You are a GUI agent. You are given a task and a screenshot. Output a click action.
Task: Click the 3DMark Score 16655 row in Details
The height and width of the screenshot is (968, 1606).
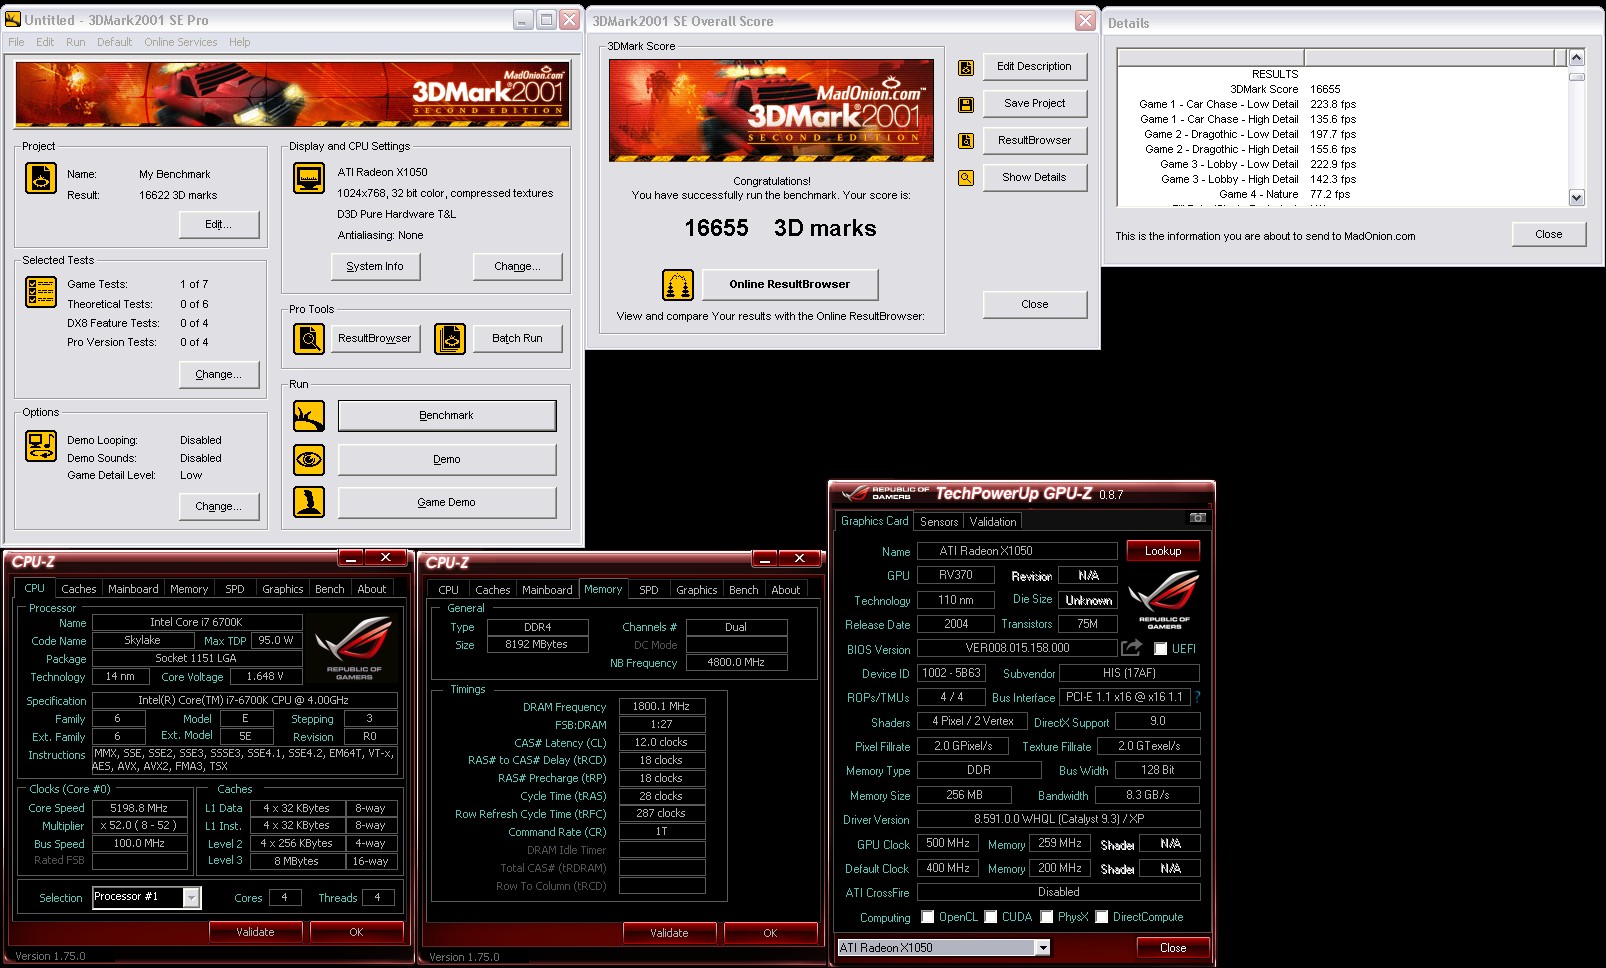click(x=1342, y=89)
